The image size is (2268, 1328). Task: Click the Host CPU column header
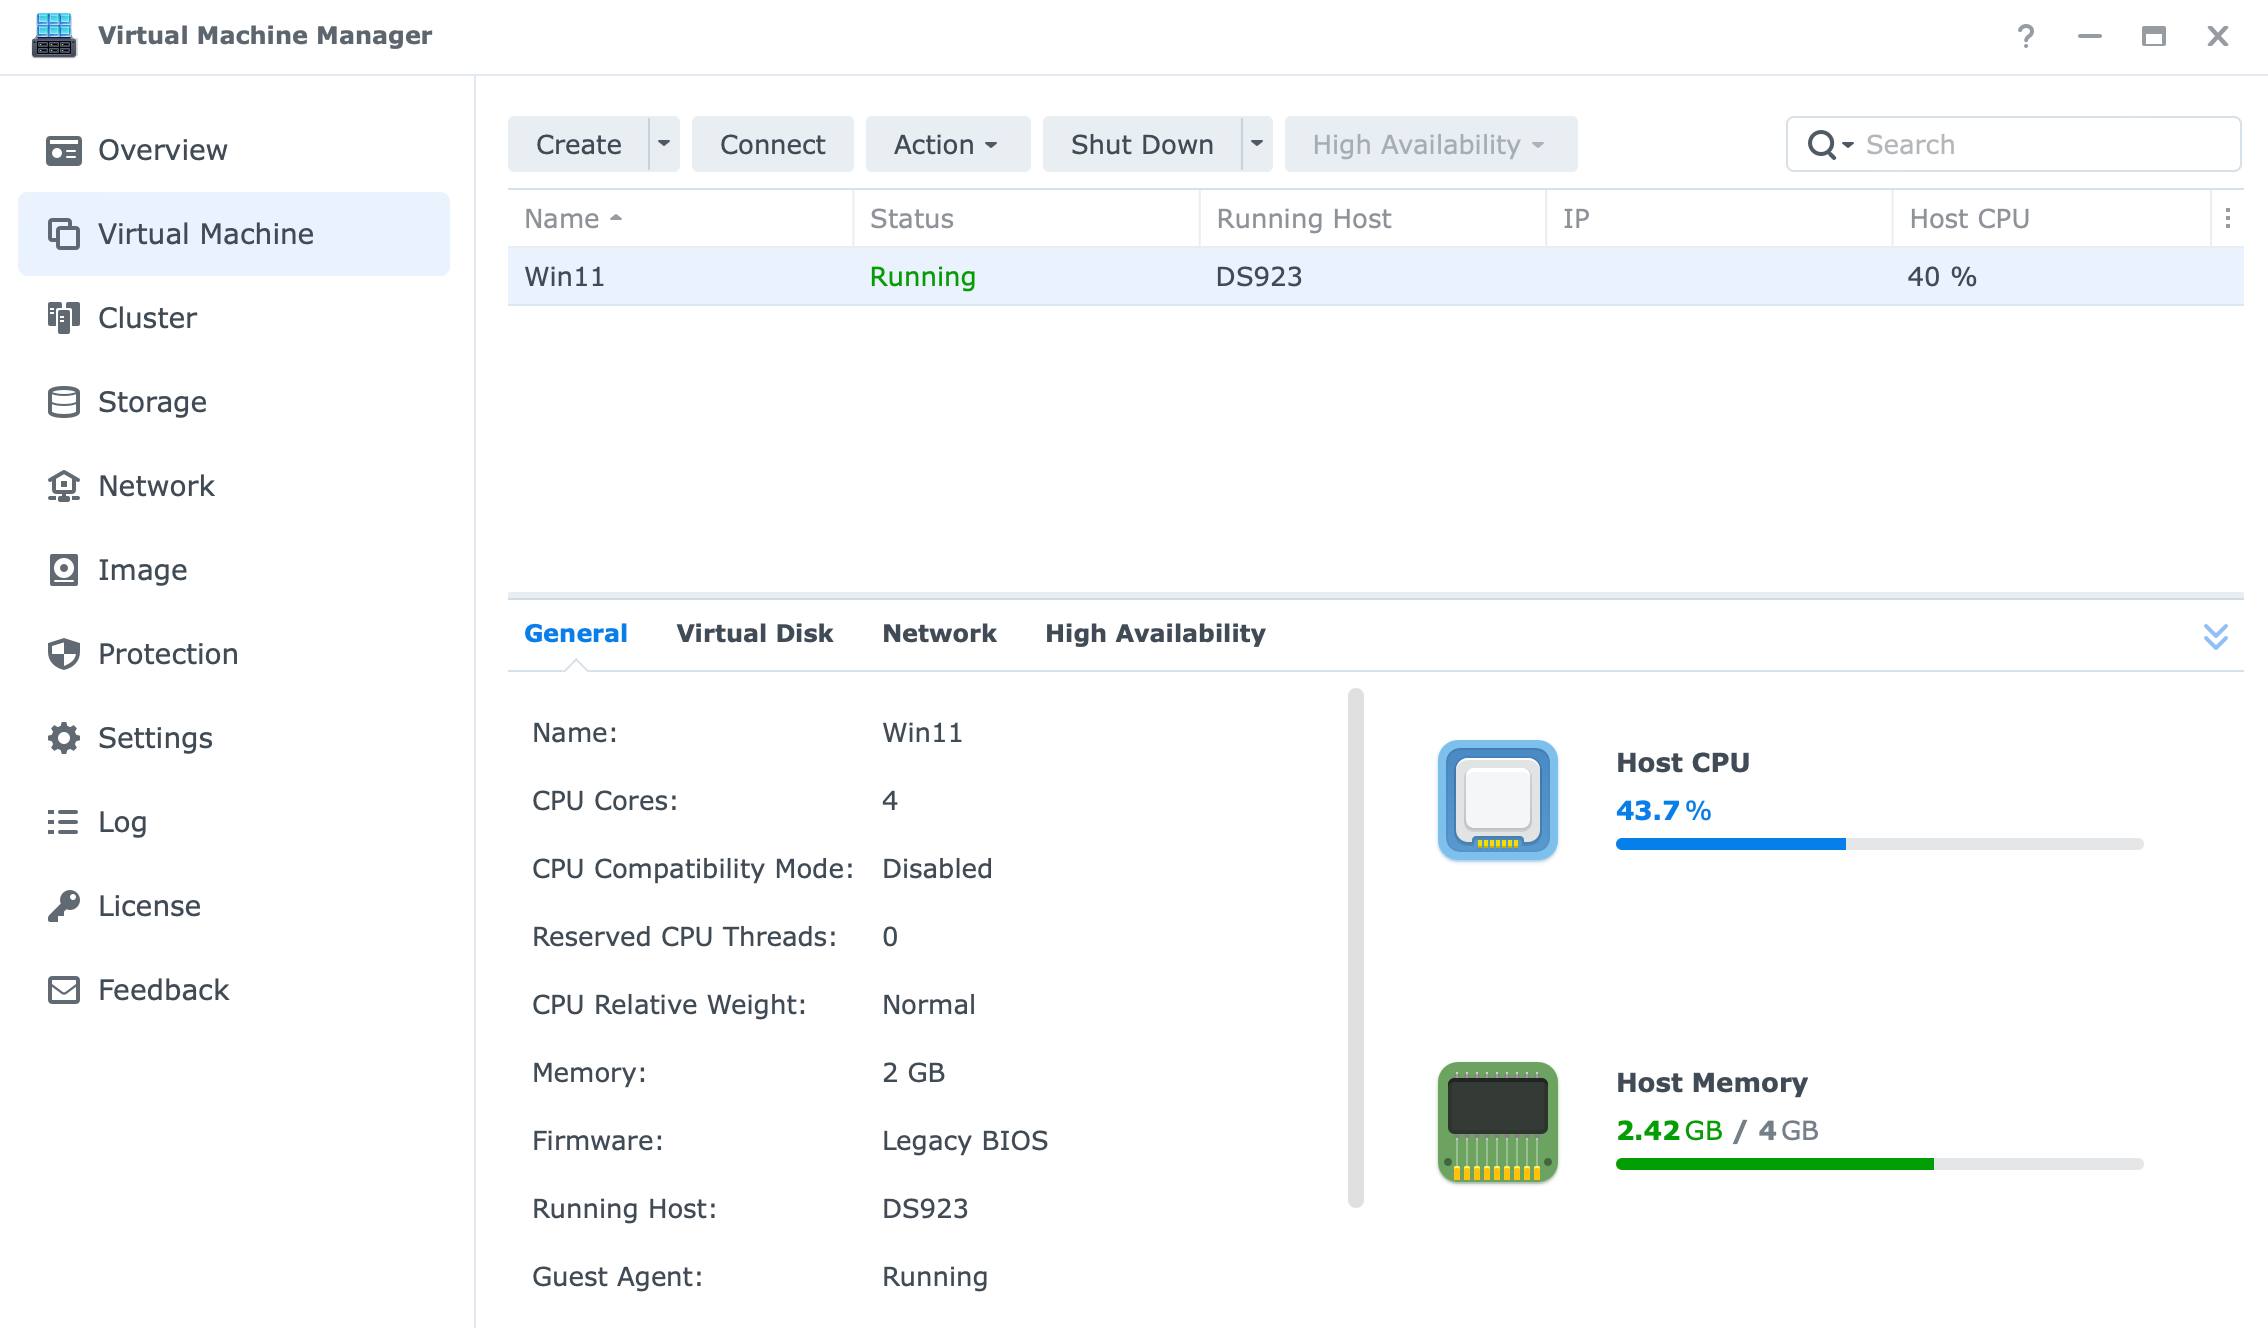(2051, 218)
